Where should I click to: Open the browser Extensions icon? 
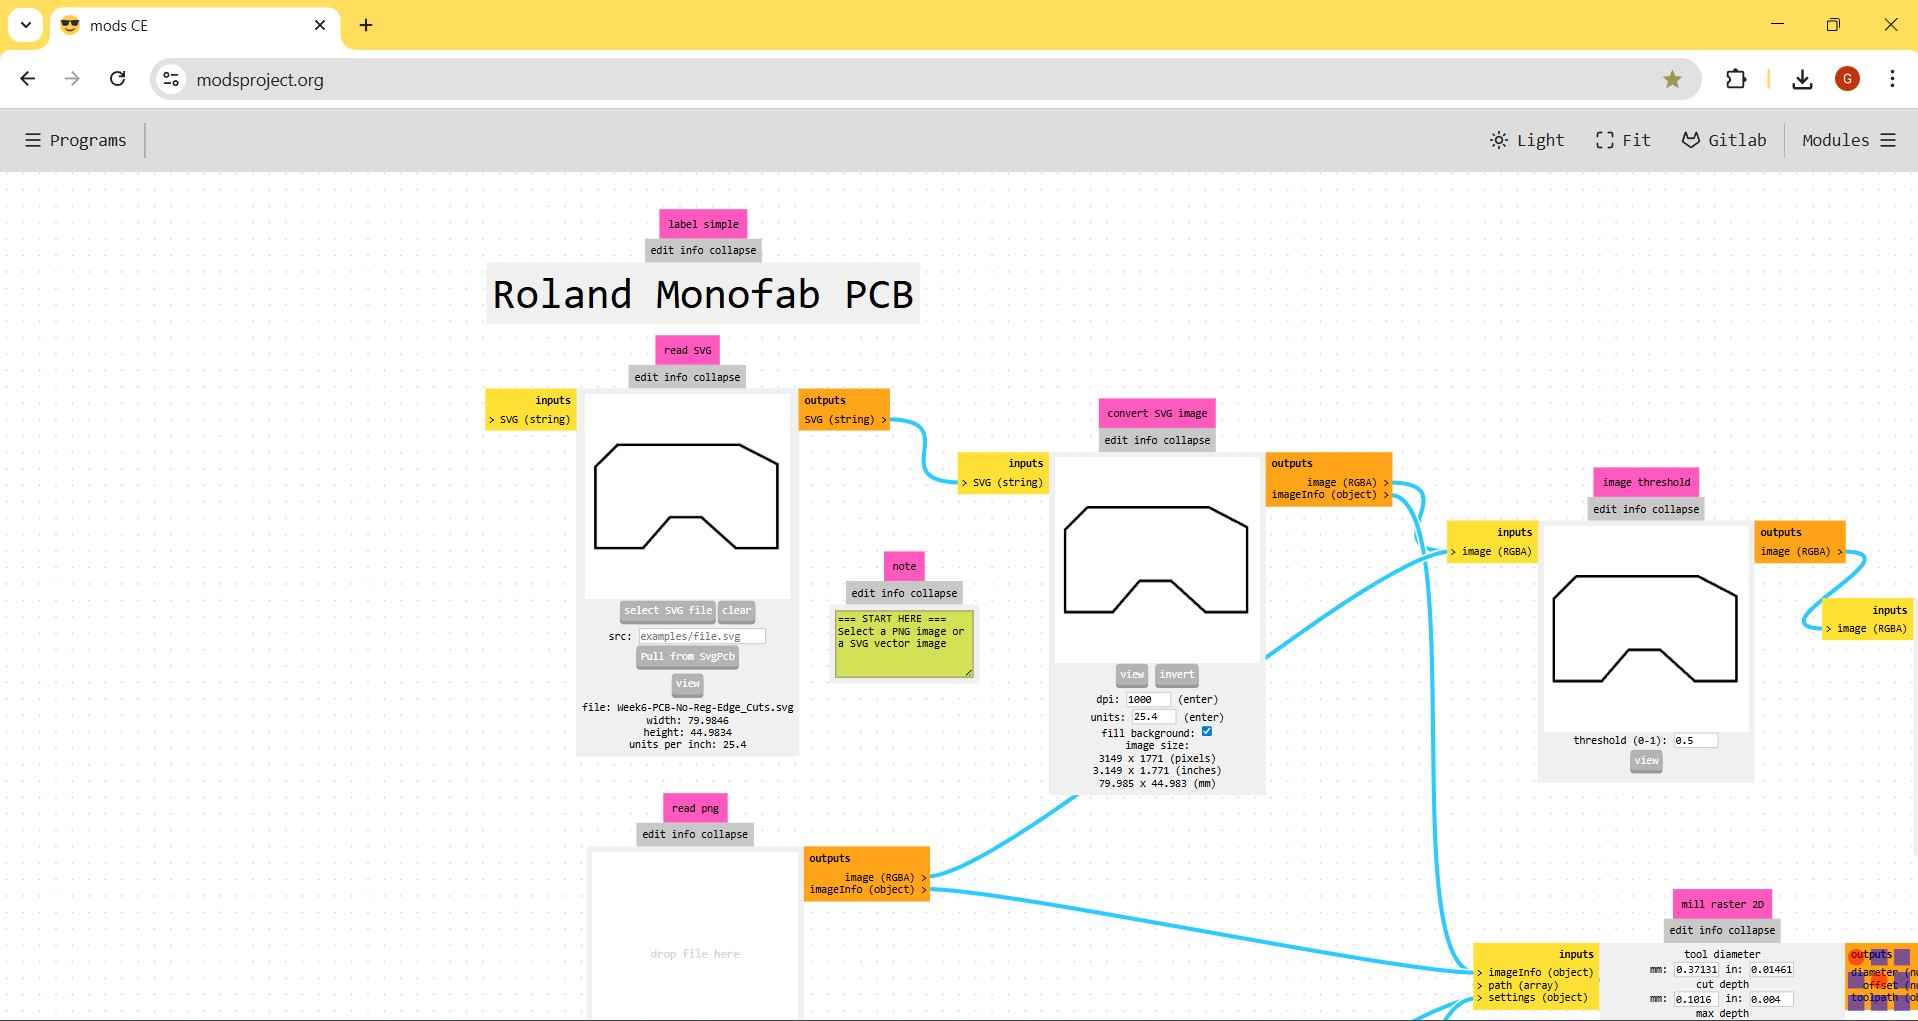1736,79
